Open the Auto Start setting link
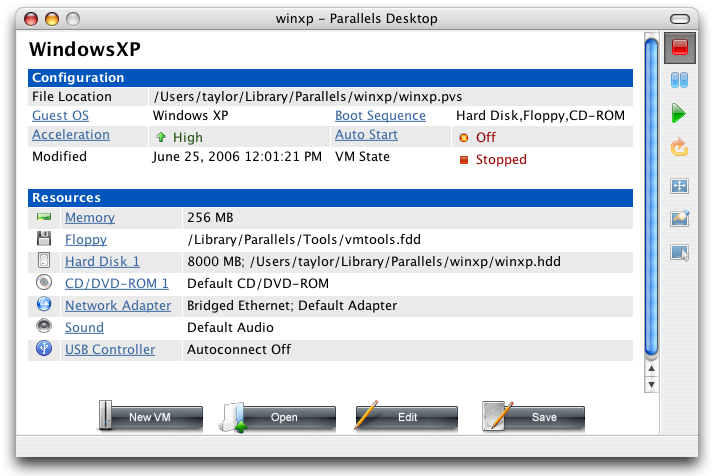This screenshot has height=476, width=713. (367, 135)
